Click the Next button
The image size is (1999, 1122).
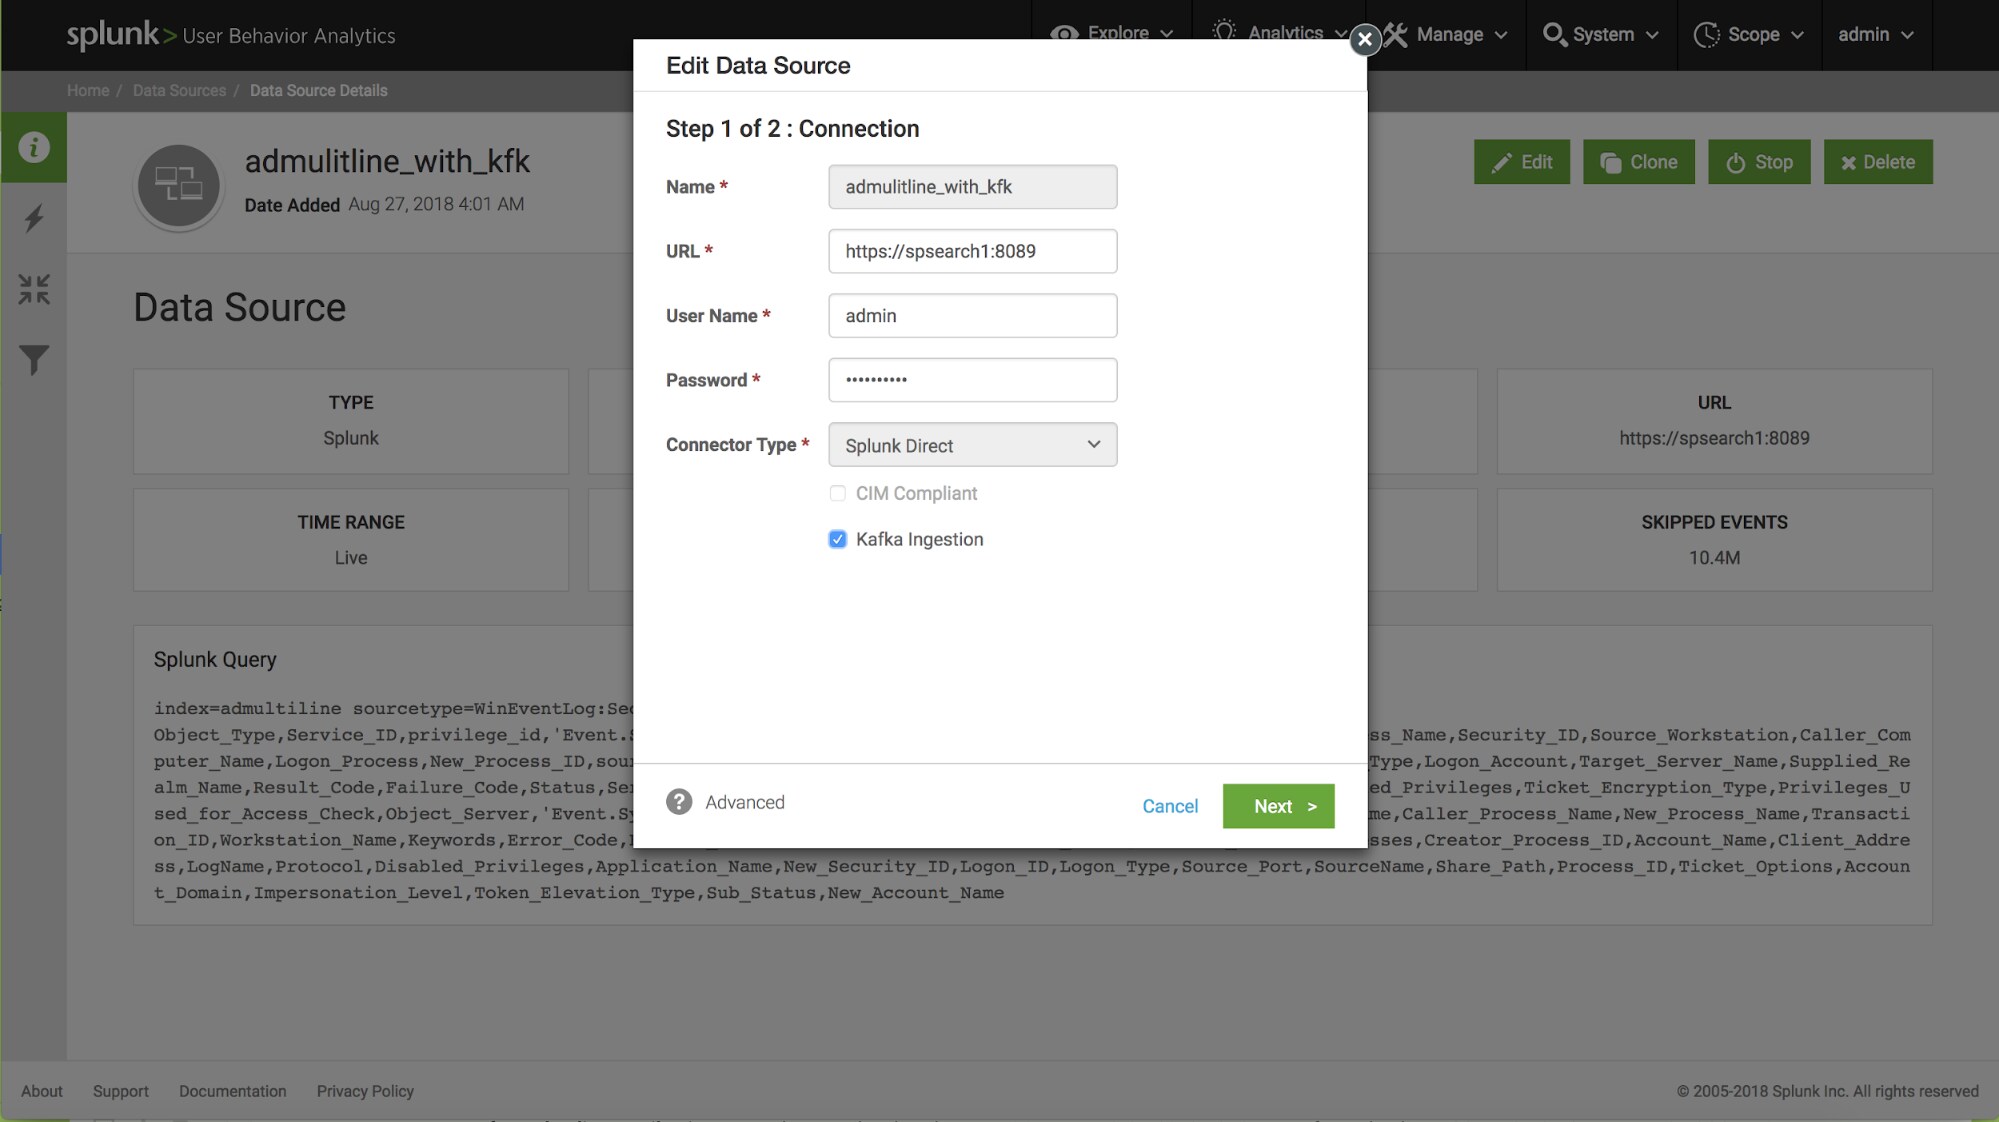(x=1278, y=806)
